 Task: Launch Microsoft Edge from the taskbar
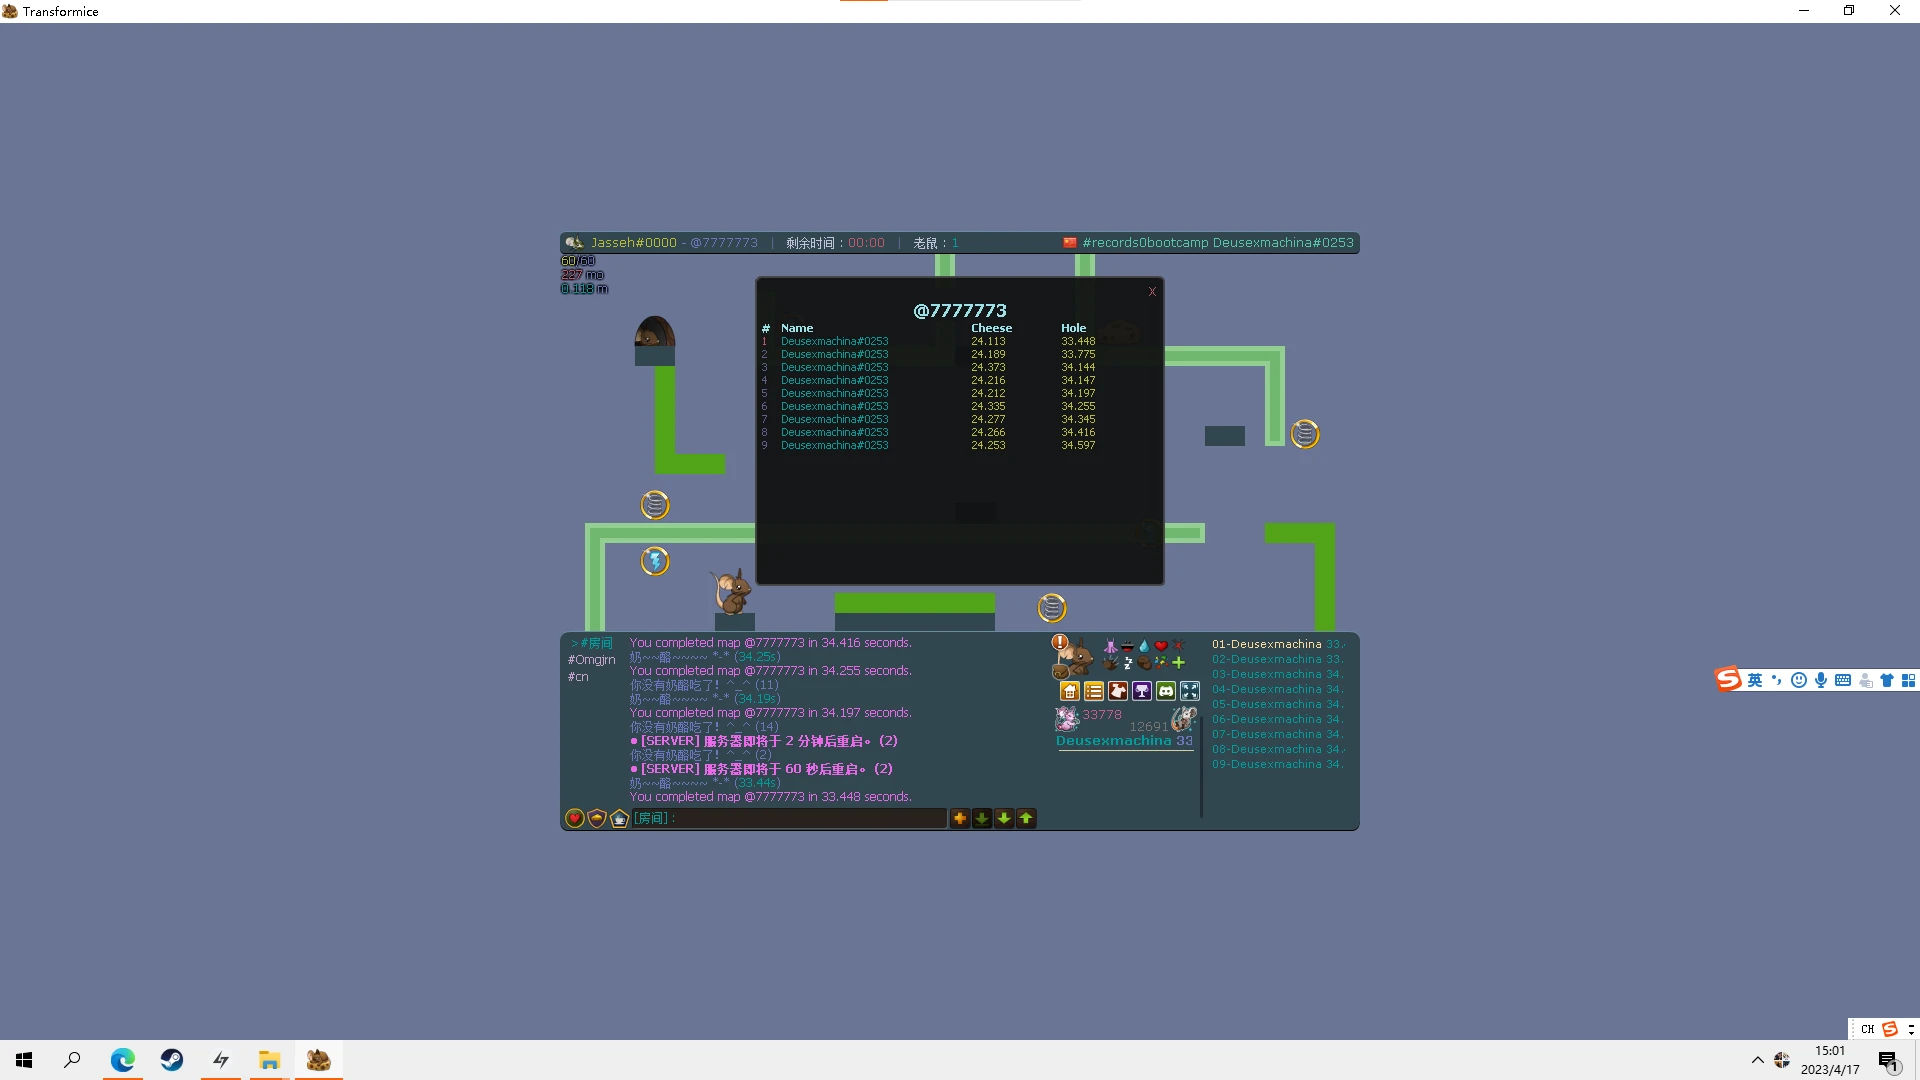coord(123,1060)
